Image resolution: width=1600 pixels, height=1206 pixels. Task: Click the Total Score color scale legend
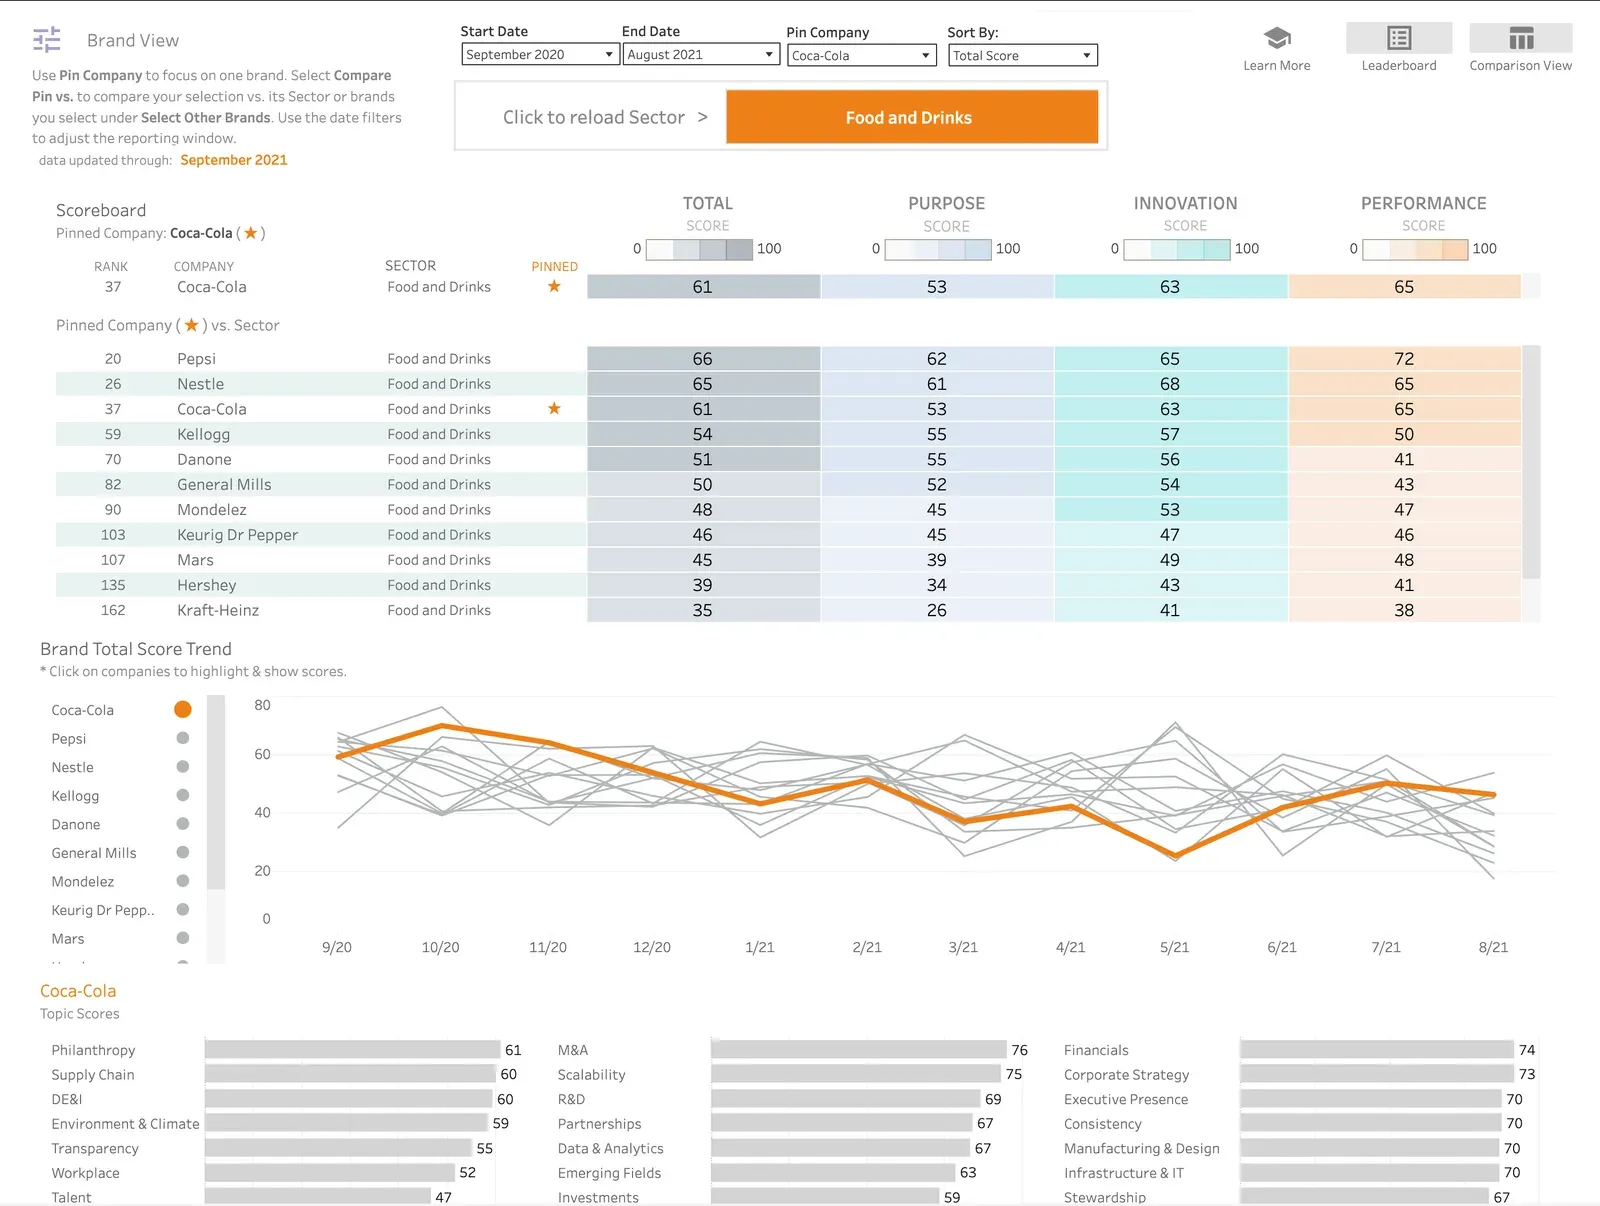pyautogui.click(x=699, y=249)
